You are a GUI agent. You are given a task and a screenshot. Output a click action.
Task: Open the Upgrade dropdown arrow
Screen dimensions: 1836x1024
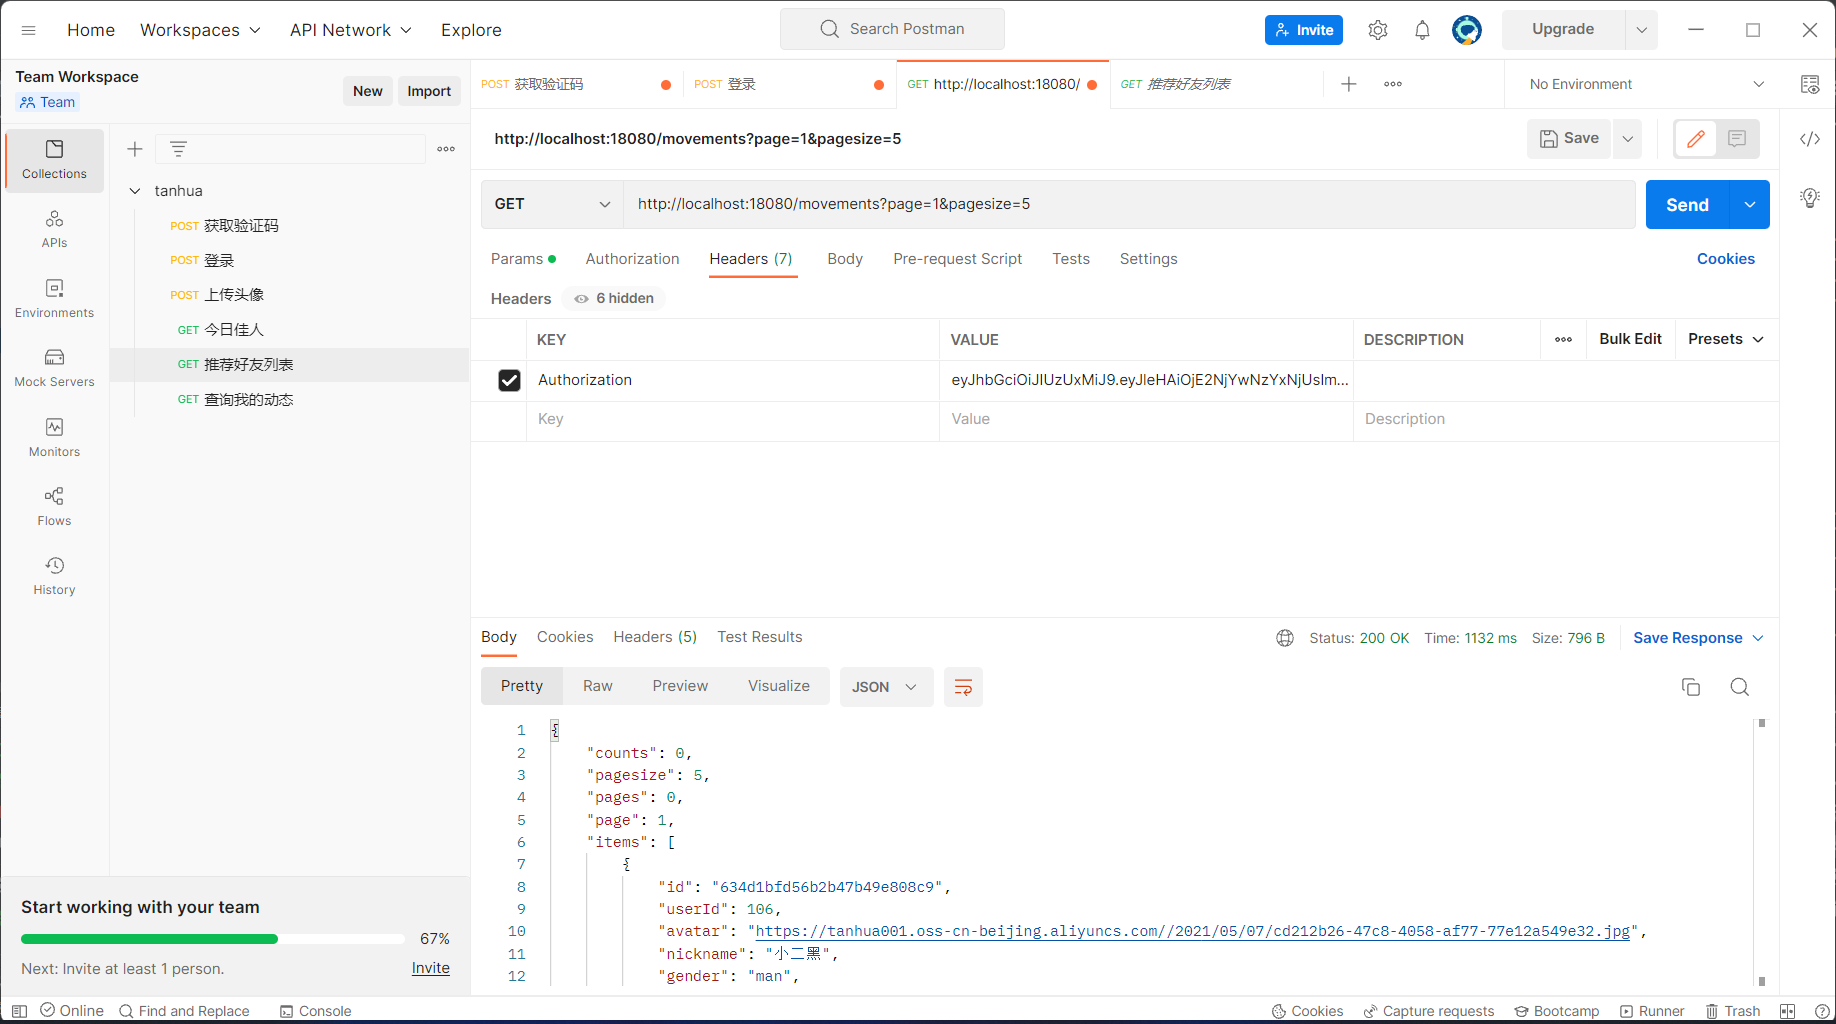(x=1641, y=30)
